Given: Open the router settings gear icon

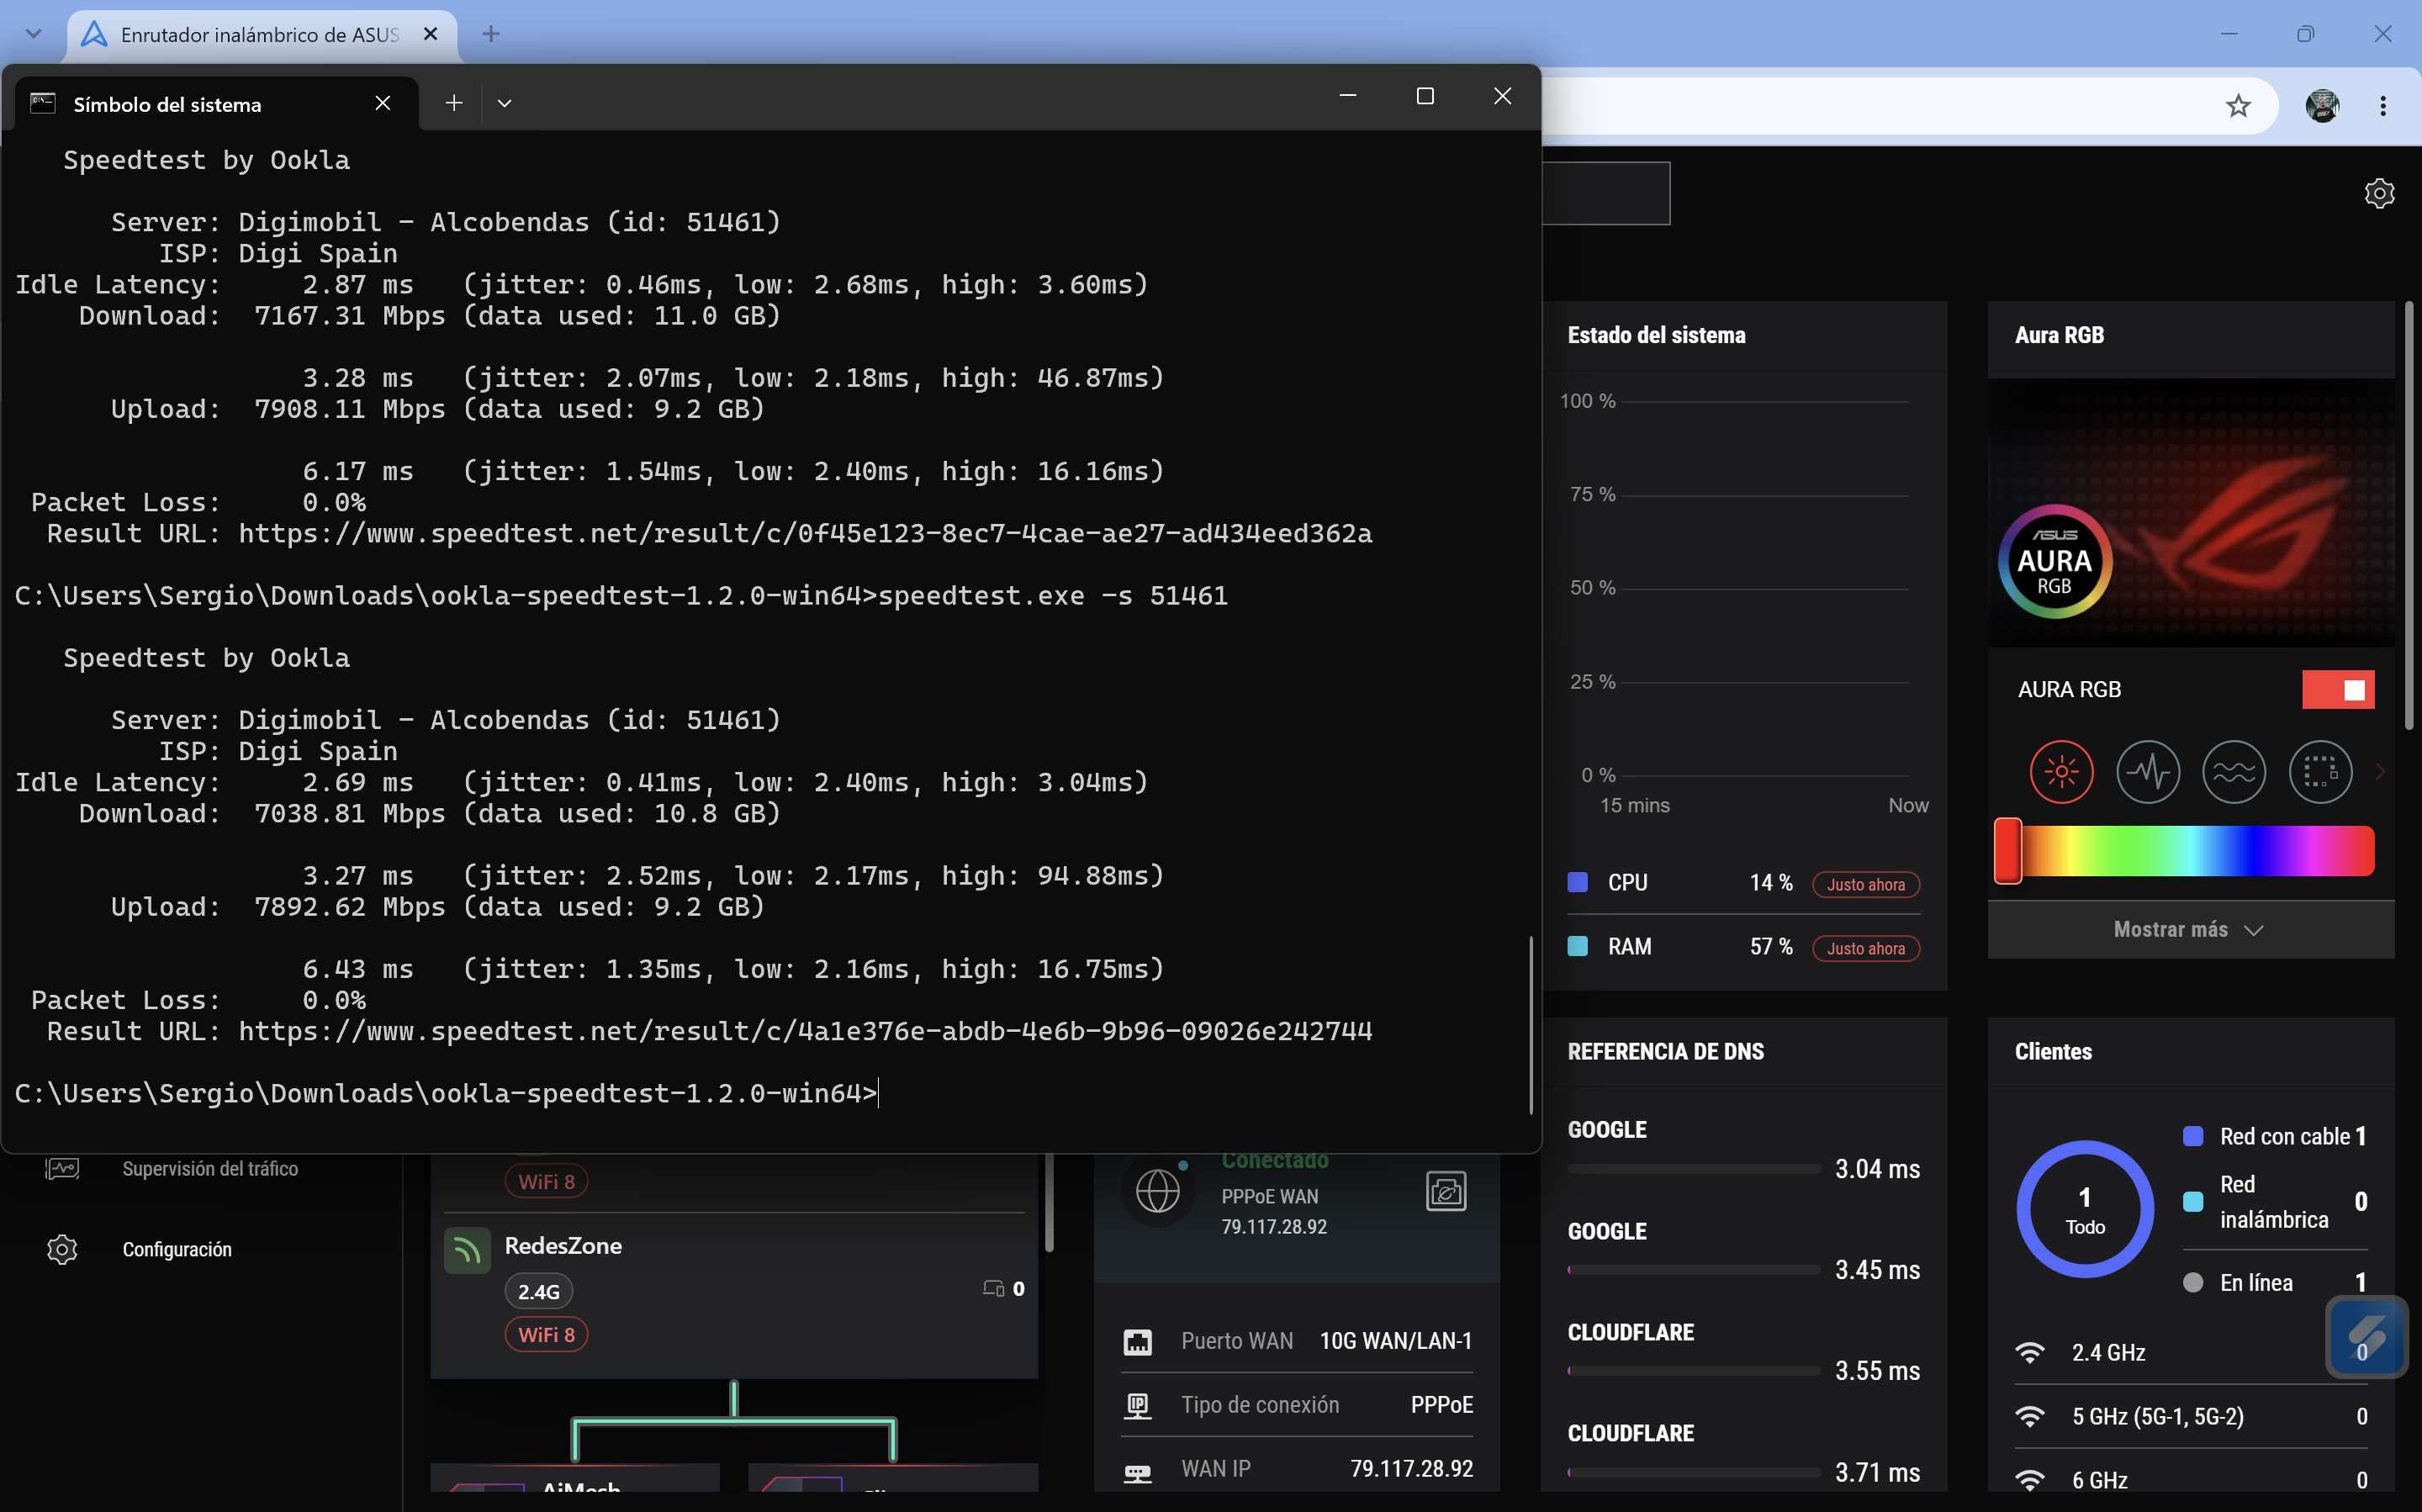Looking at the screenshot, I should (x=2379, y=193).
